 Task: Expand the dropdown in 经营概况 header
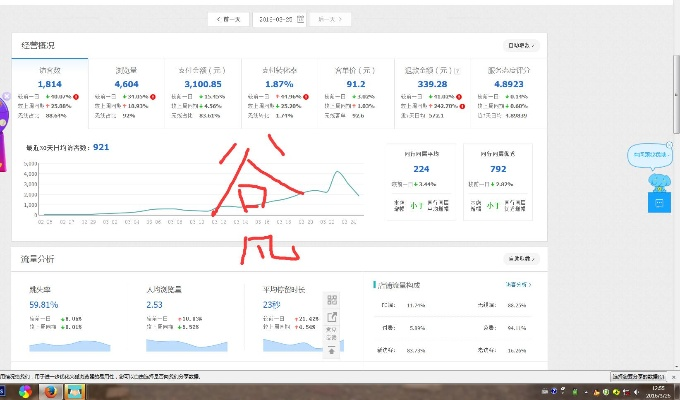tap(521, 45)
